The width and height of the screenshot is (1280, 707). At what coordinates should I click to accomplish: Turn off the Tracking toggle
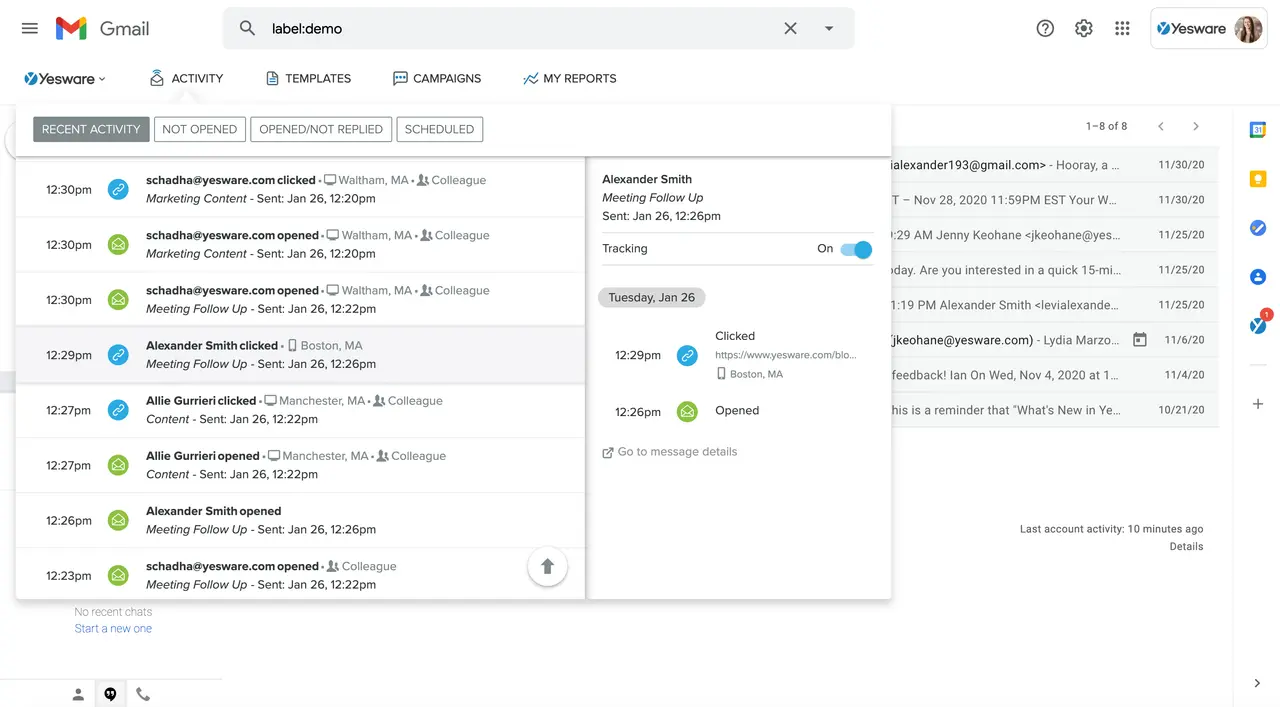tap(856, 249)
